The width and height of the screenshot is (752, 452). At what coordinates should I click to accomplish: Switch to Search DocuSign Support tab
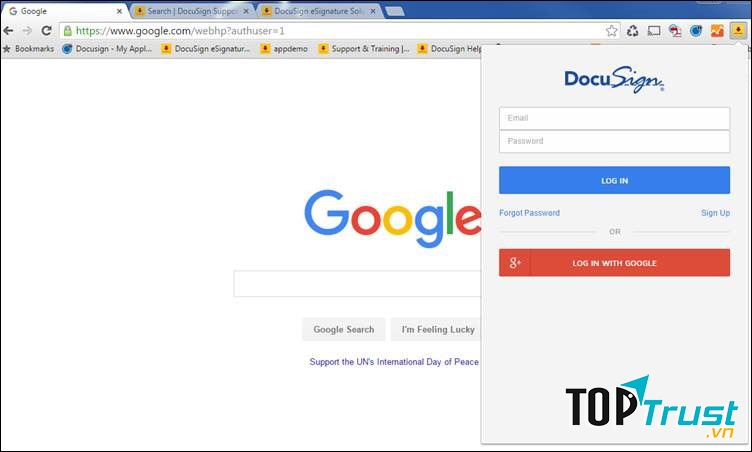tap(192, 11)
